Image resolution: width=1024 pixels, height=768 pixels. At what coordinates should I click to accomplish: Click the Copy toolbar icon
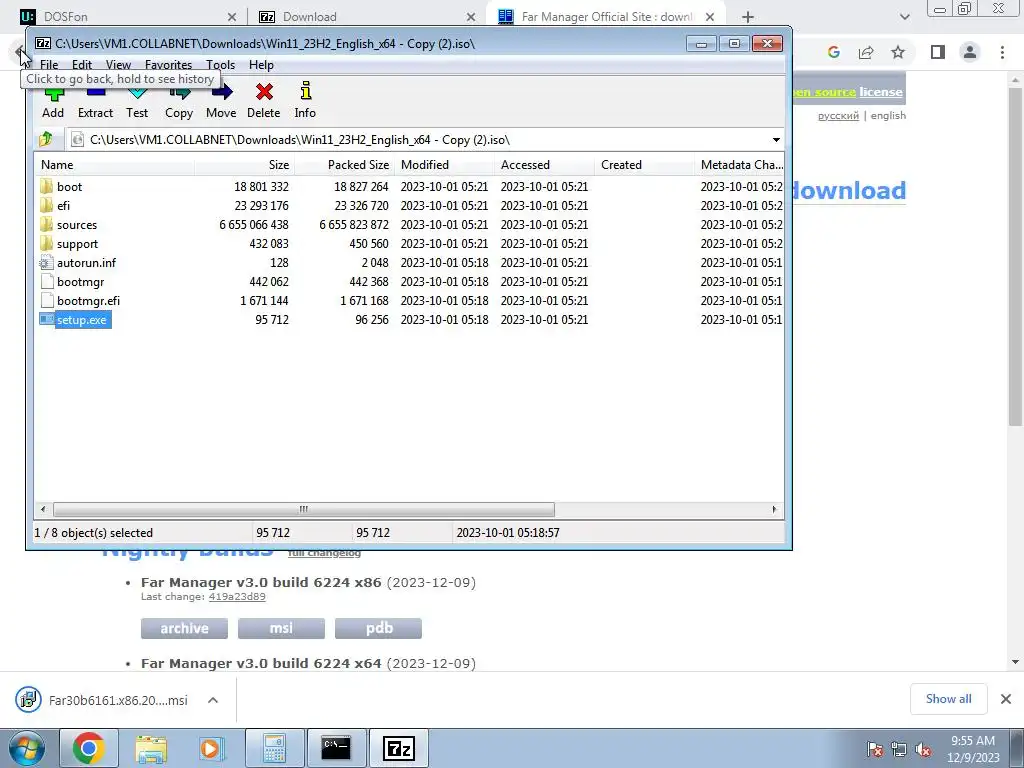coord(179,93)
